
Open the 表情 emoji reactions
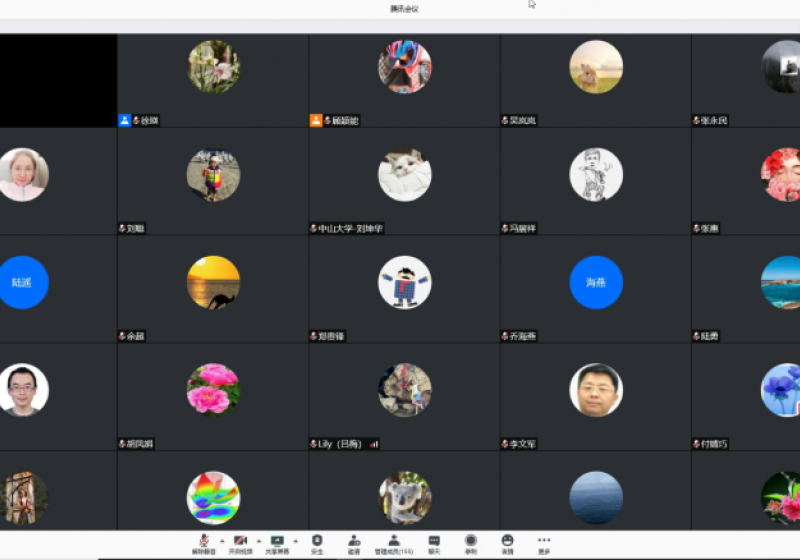507,541
